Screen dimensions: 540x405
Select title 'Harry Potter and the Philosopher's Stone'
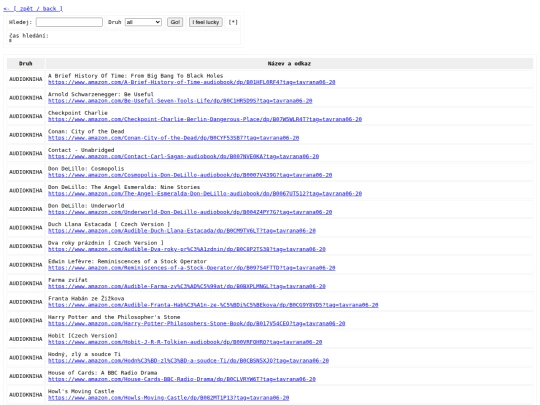tap(114, 318)
